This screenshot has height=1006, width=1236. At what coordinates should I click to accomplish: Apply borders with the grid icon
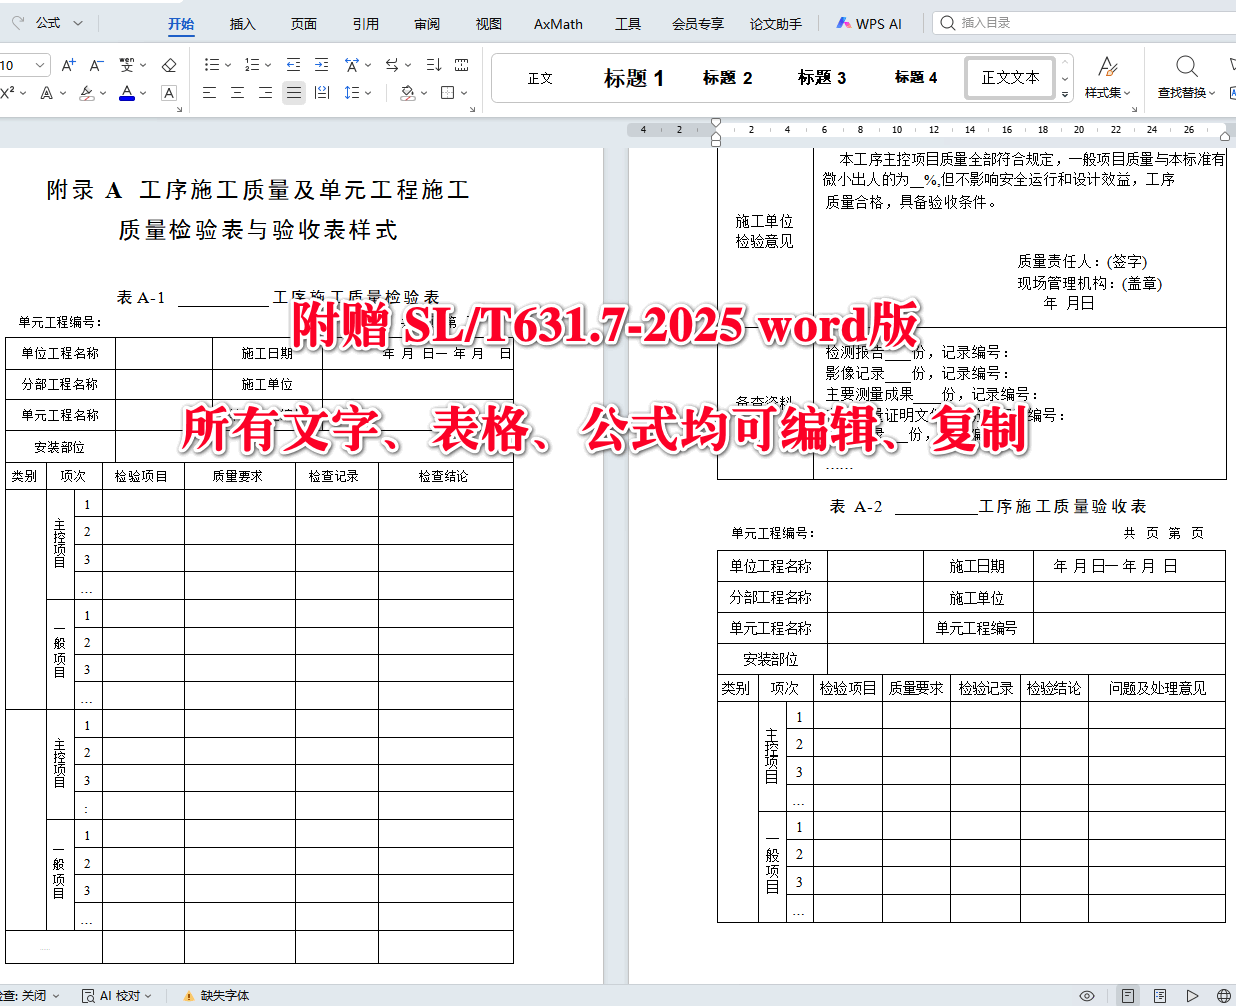[x=448, y=93]
